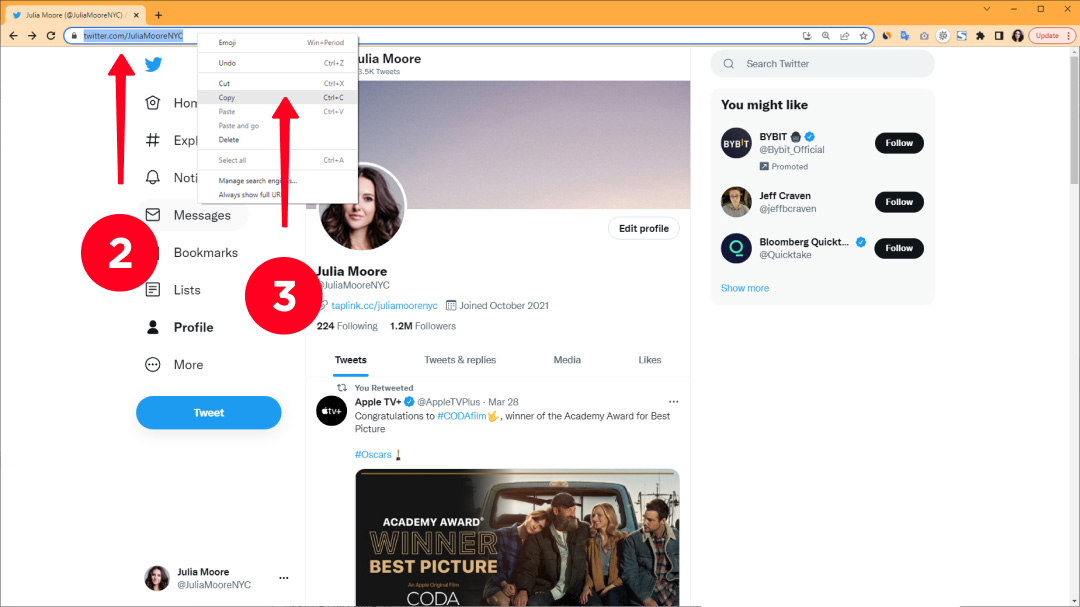Close the Julia Moore browser tab
Image resolution: width=1080 pixels, height=607 pixels.
pyautogui.click(x=136, y=14)
